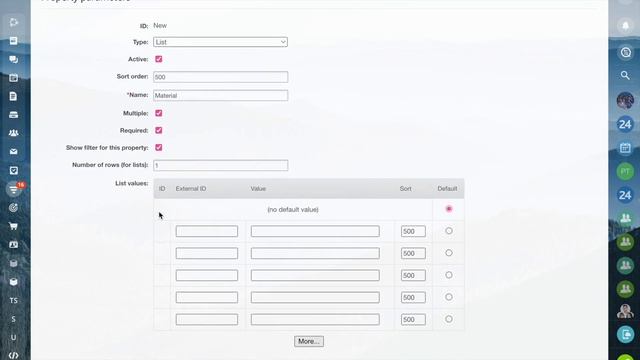Image resolution: width=640 pixels, height=360 pixels.
Task: Click the Default column header
Action: pos(447,189)
